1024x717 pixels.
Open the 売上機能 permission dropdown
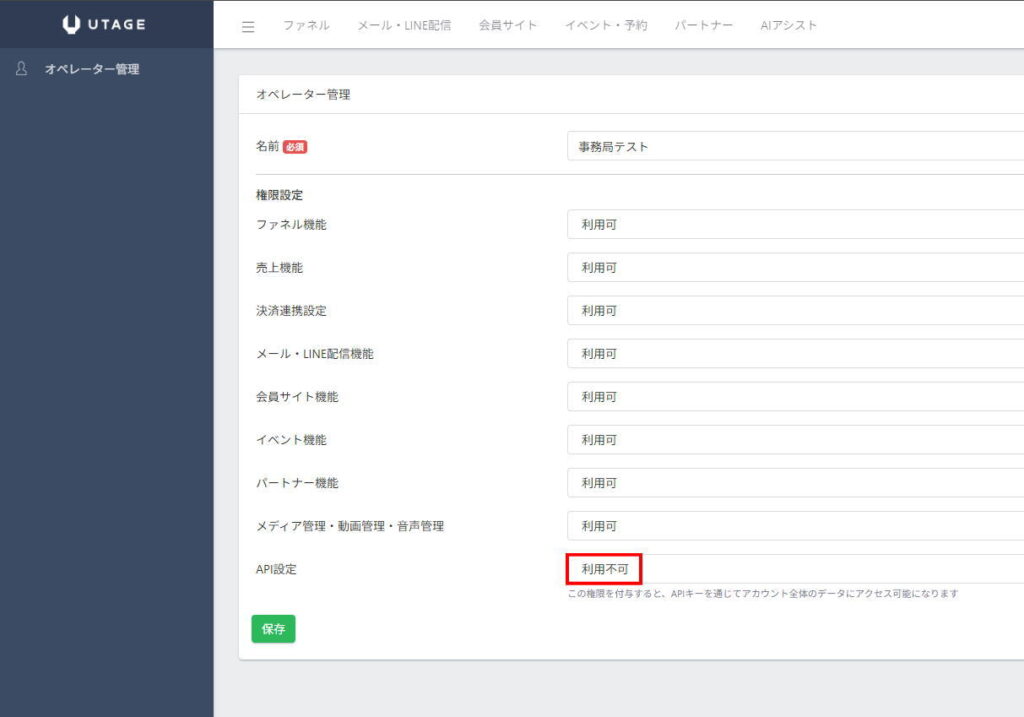click(x=795, y=268)
